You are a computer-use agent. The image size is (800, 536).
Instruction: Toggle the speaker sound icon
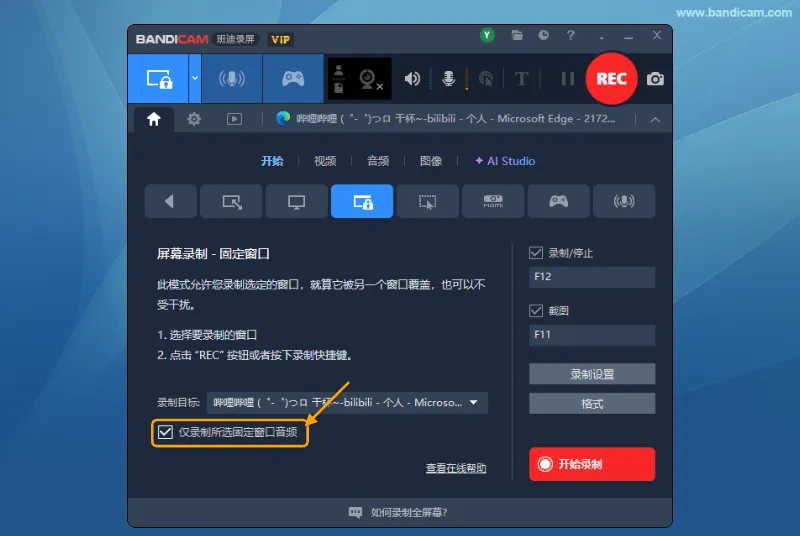412,79
